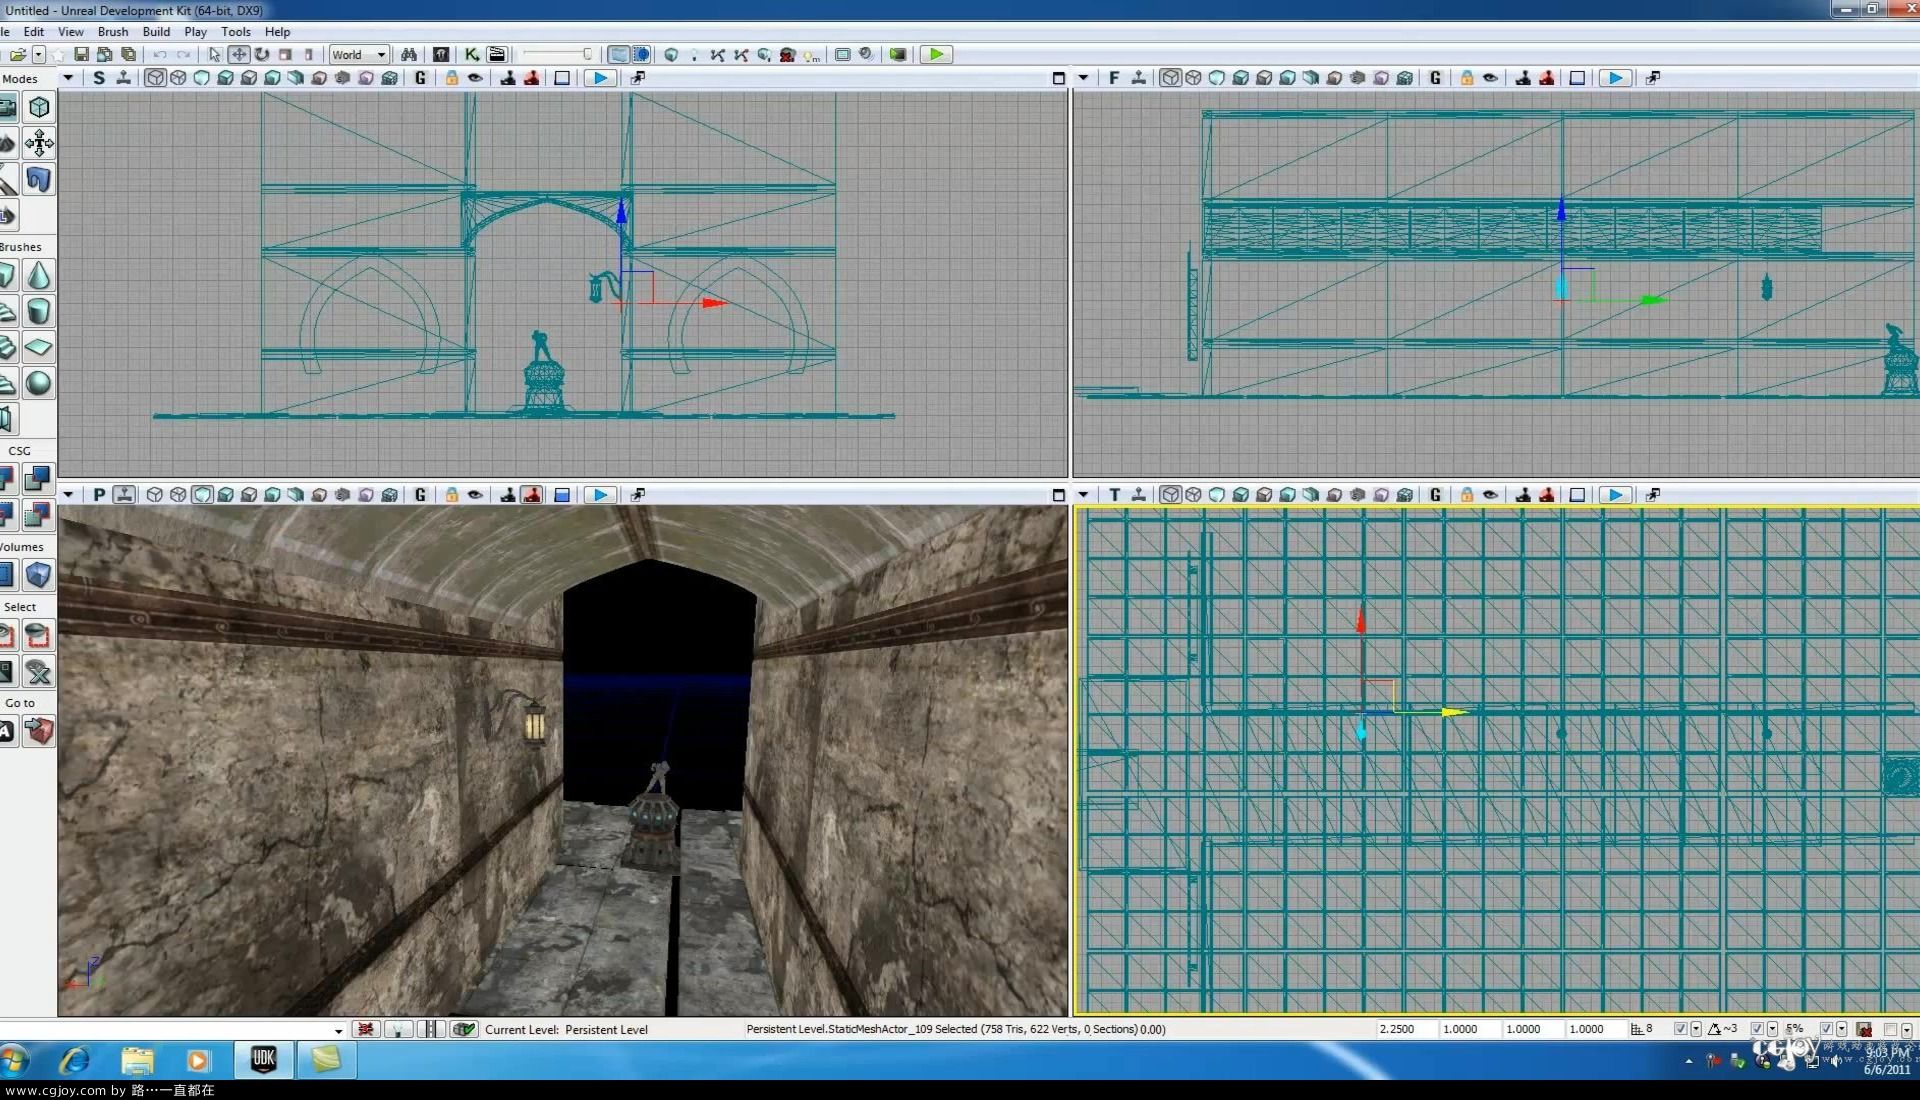The width and height of the screenshot is (1920, 1100).
Task: Toggle Realtime 'P' viewport joystick button
Action: 124,495
